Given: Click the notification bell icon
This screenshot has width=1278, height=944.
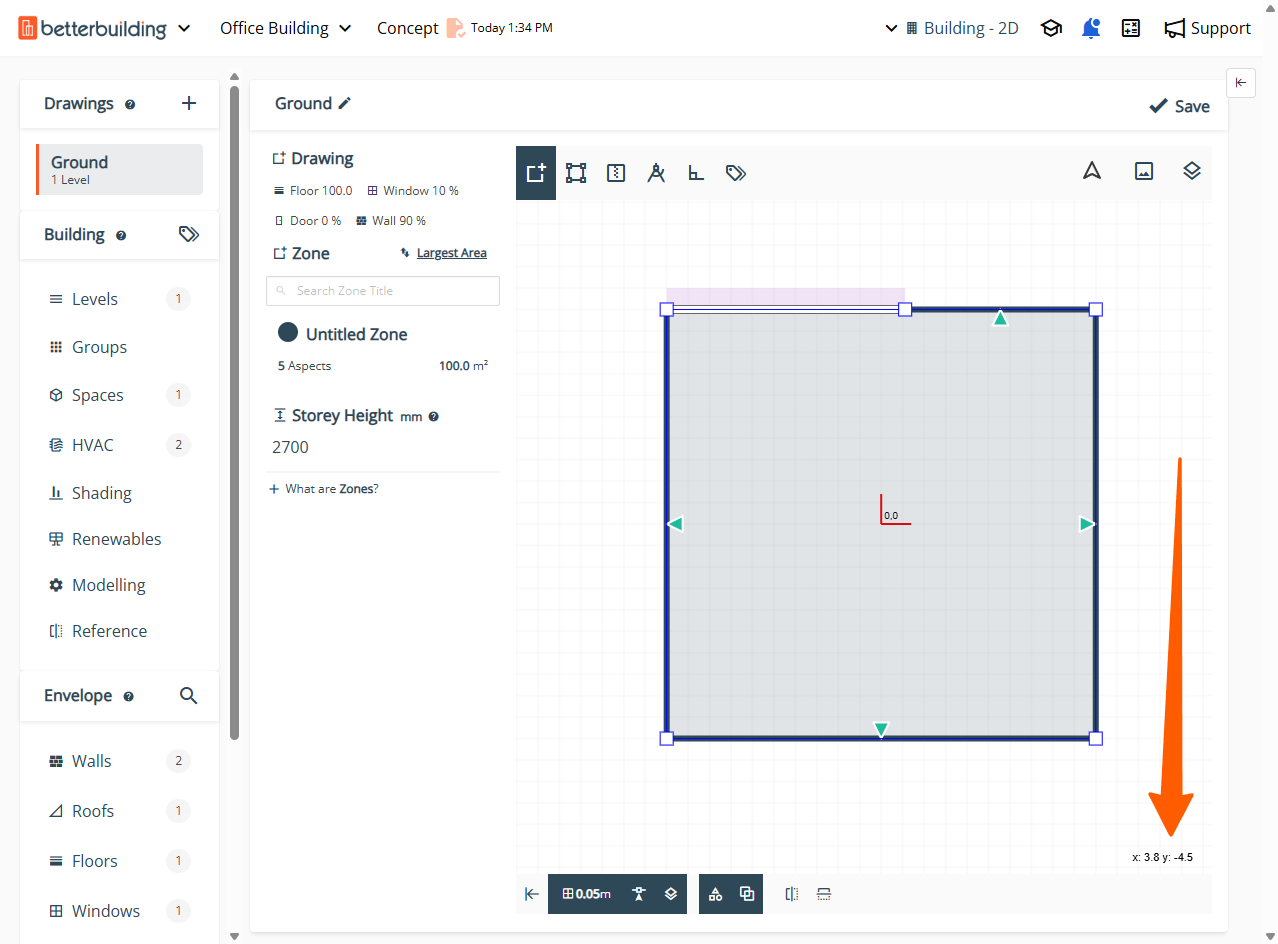Looking at the screenshot, I should [x=1091, y=28].
